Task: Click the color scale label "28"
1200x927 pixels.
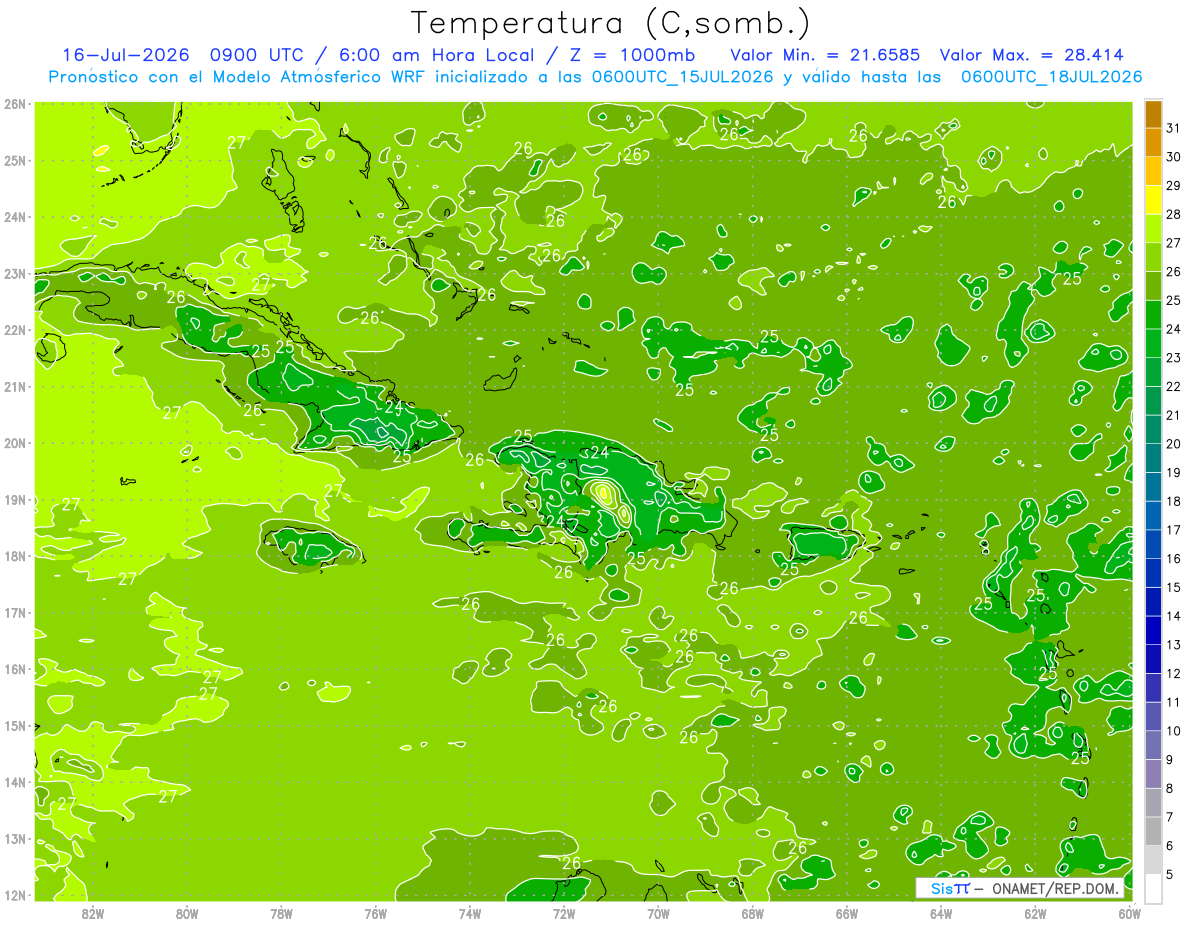Action: 1174,214
